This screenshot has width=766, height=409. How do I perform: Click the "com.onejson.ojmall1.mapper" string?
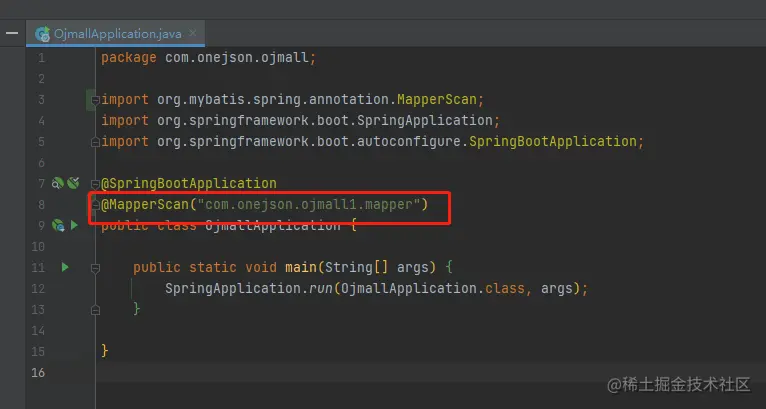coord(307,204)
